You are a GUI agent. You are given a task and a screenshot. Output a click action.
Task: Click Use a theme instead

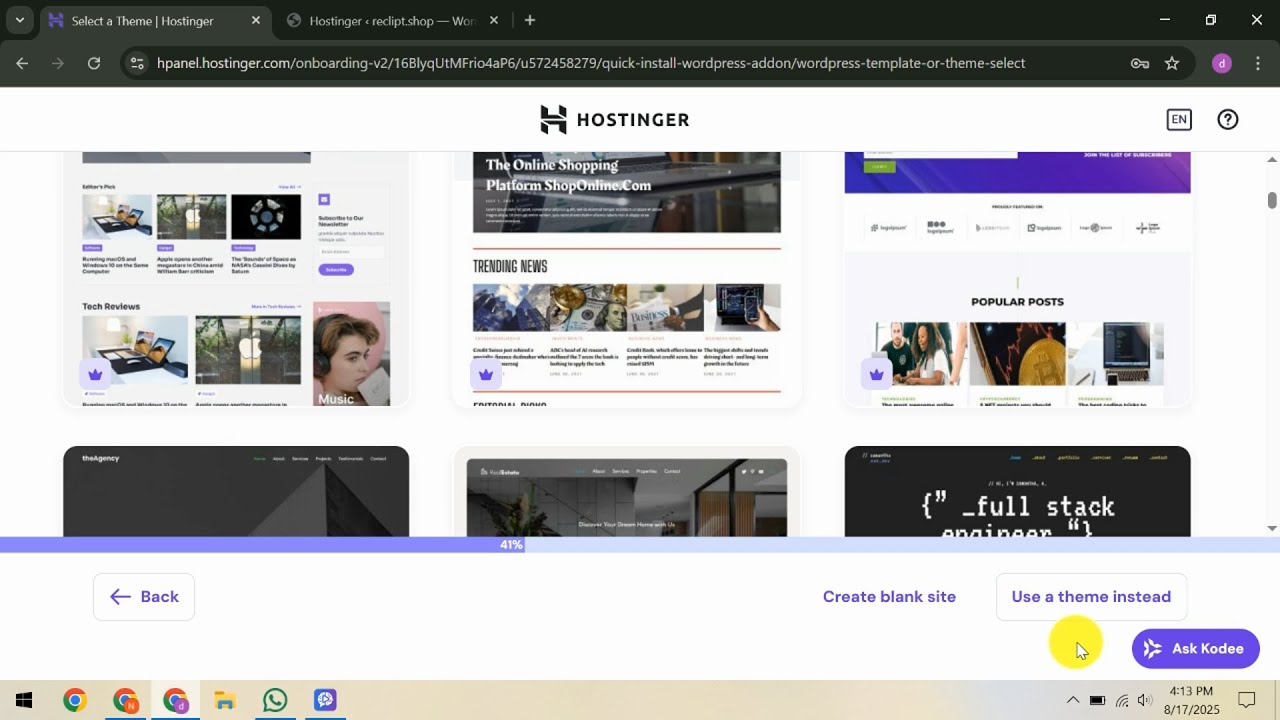tap(1091, 597)
